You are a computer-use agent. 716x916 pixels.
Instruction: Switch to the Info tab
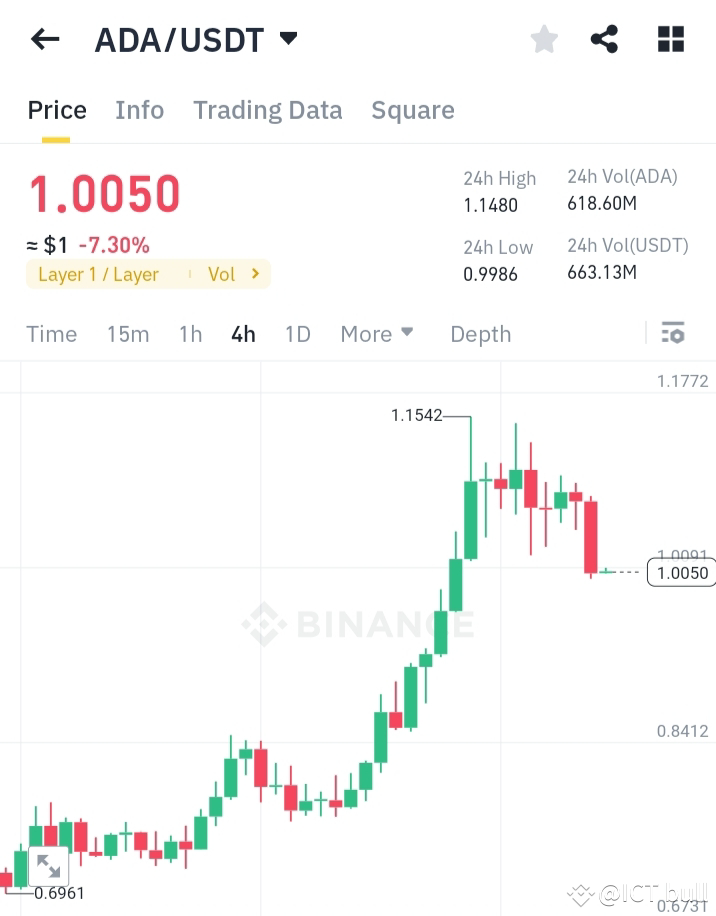click(x=139, y=110)
